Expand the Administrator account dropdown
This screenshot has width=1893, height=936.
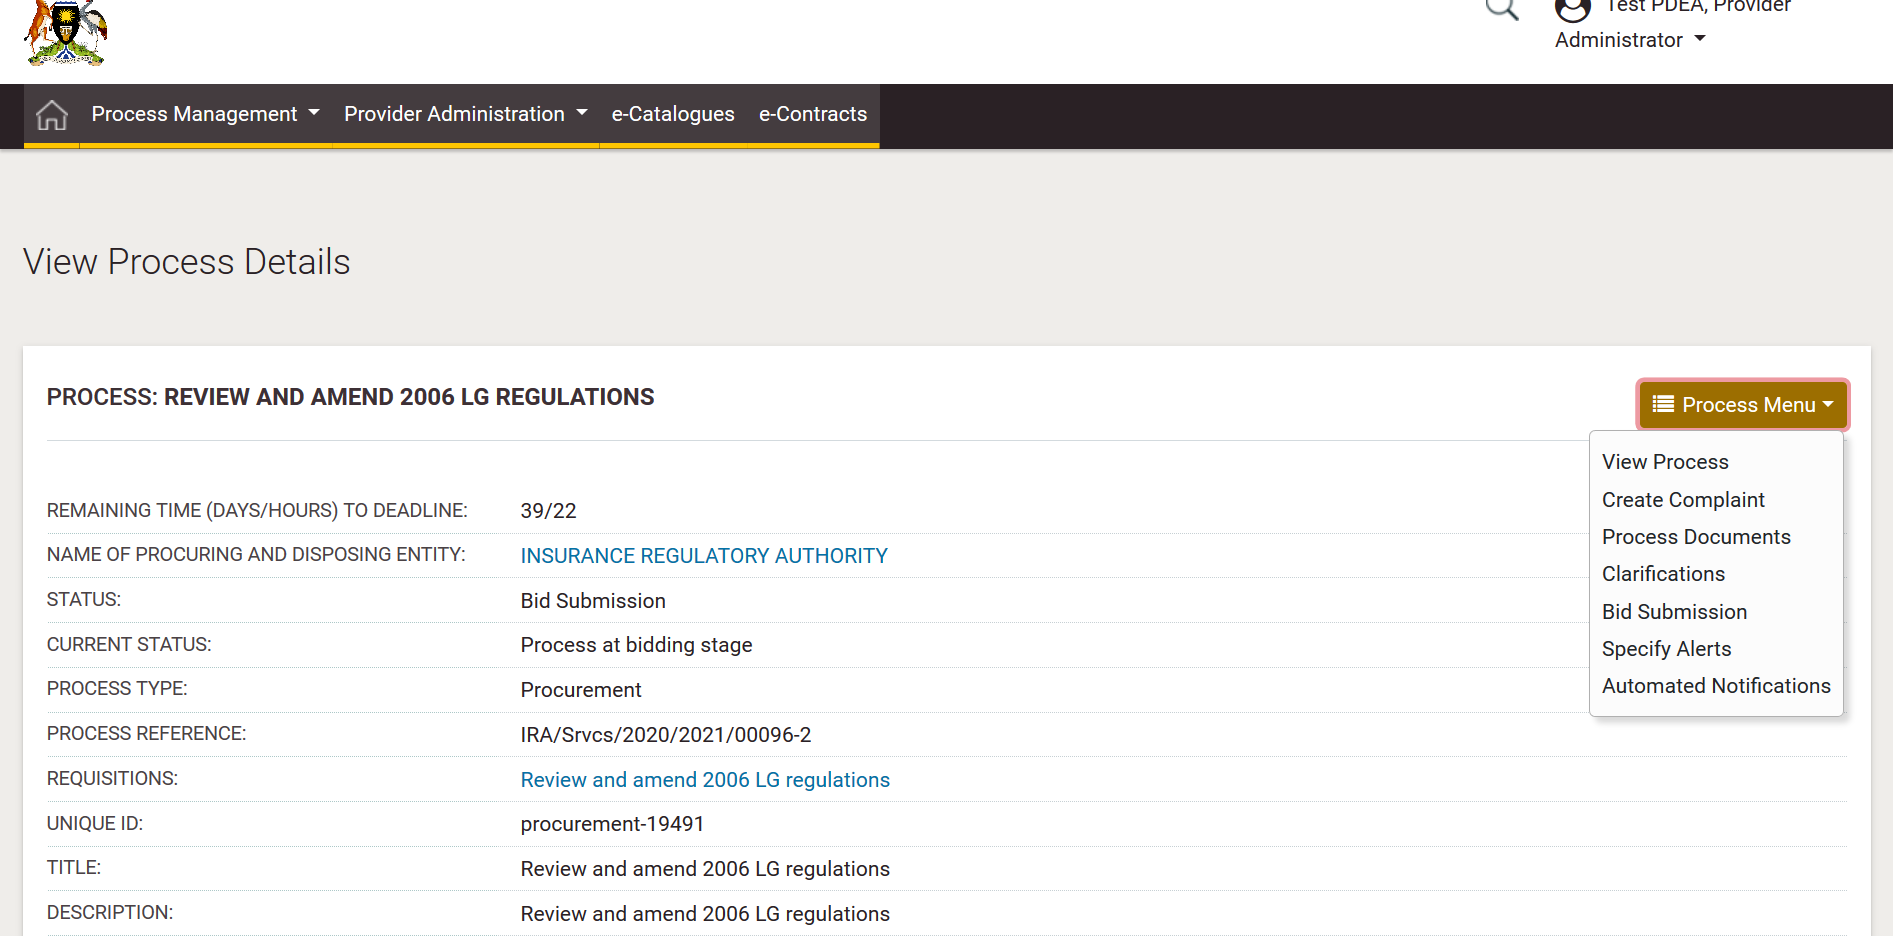pyautogui.click(x=1630, y=40)
